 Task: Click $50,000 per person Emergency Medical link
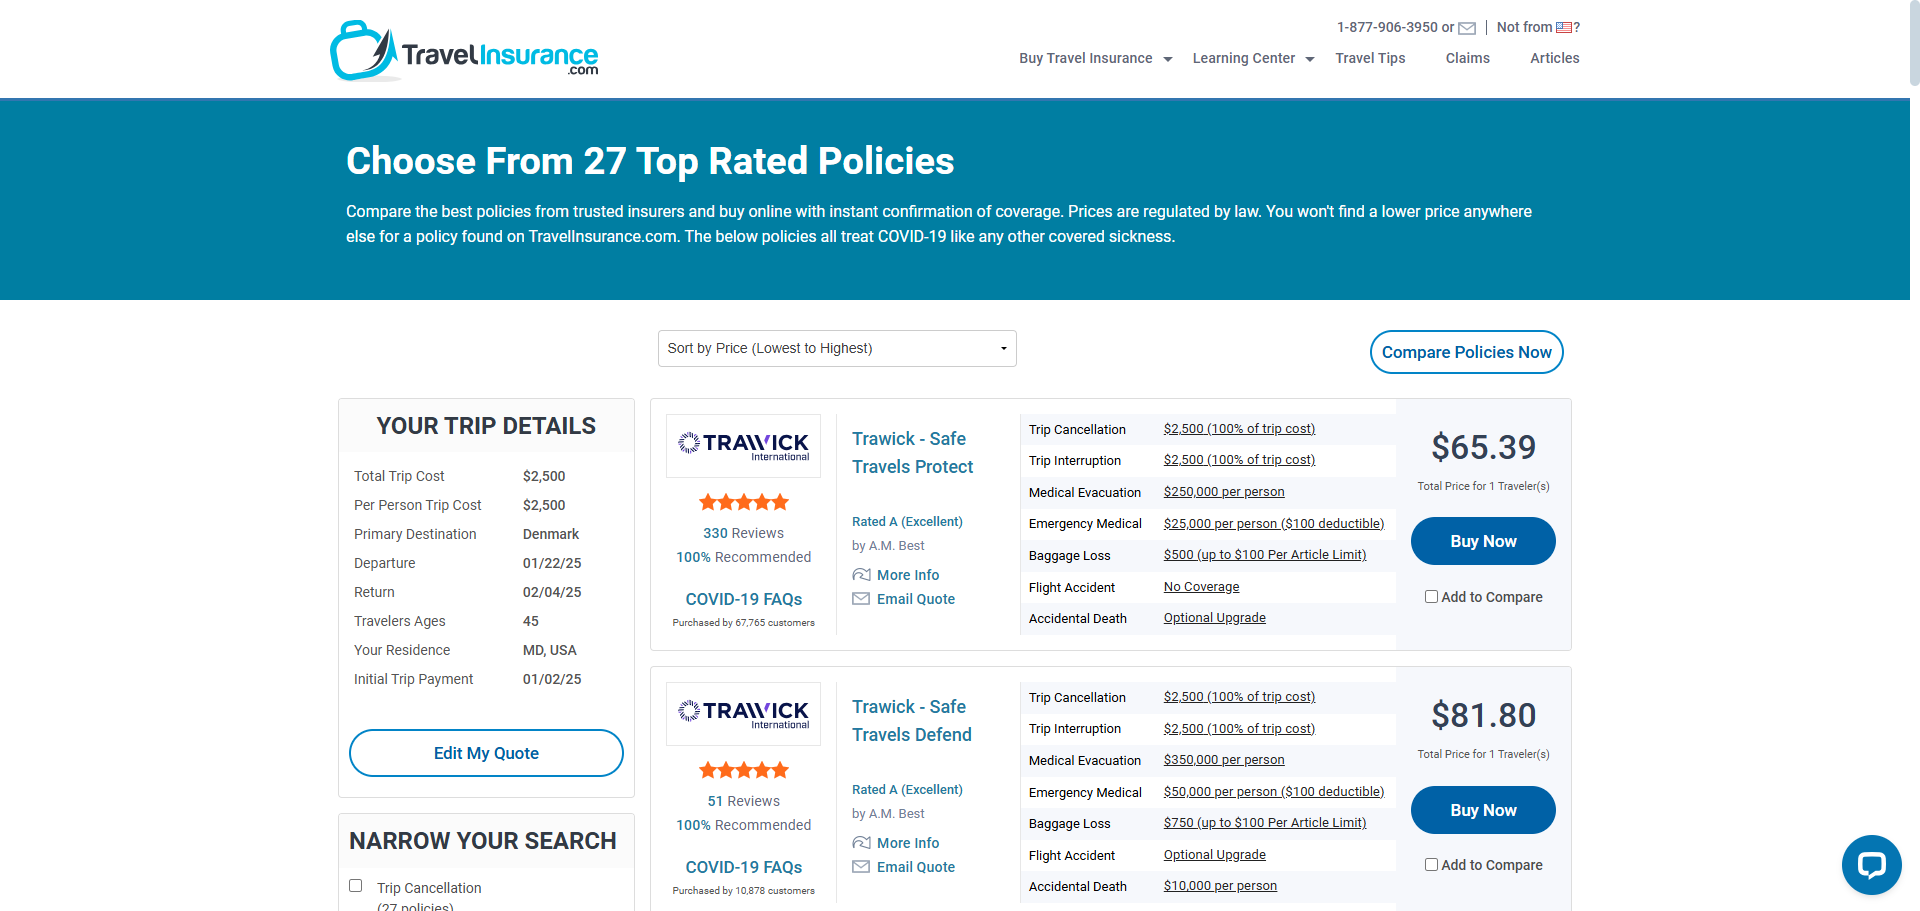pos(1273,792)
